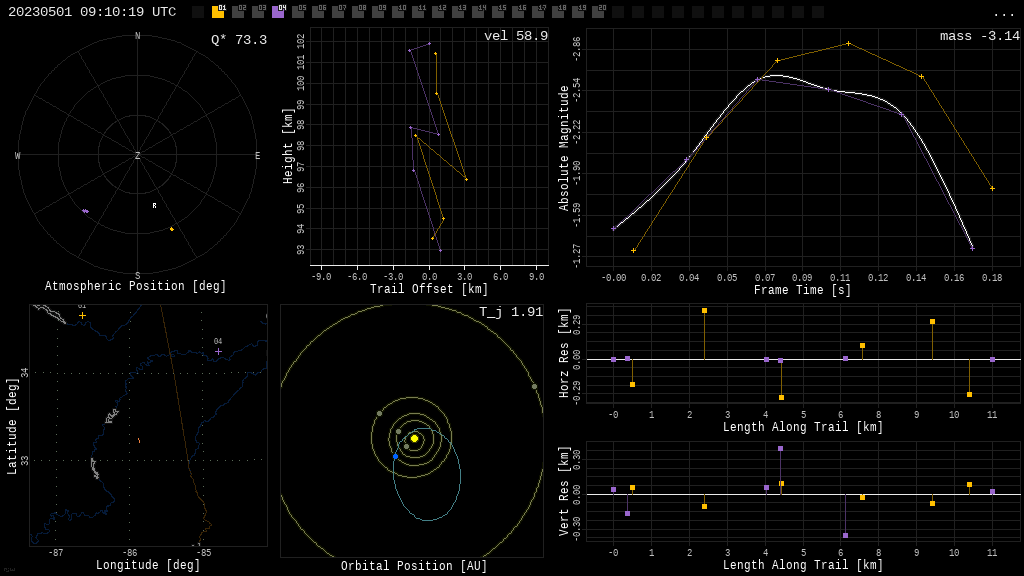Click the highest purple vertical residual marker
1024x576 pixels.
pos(780,448)
